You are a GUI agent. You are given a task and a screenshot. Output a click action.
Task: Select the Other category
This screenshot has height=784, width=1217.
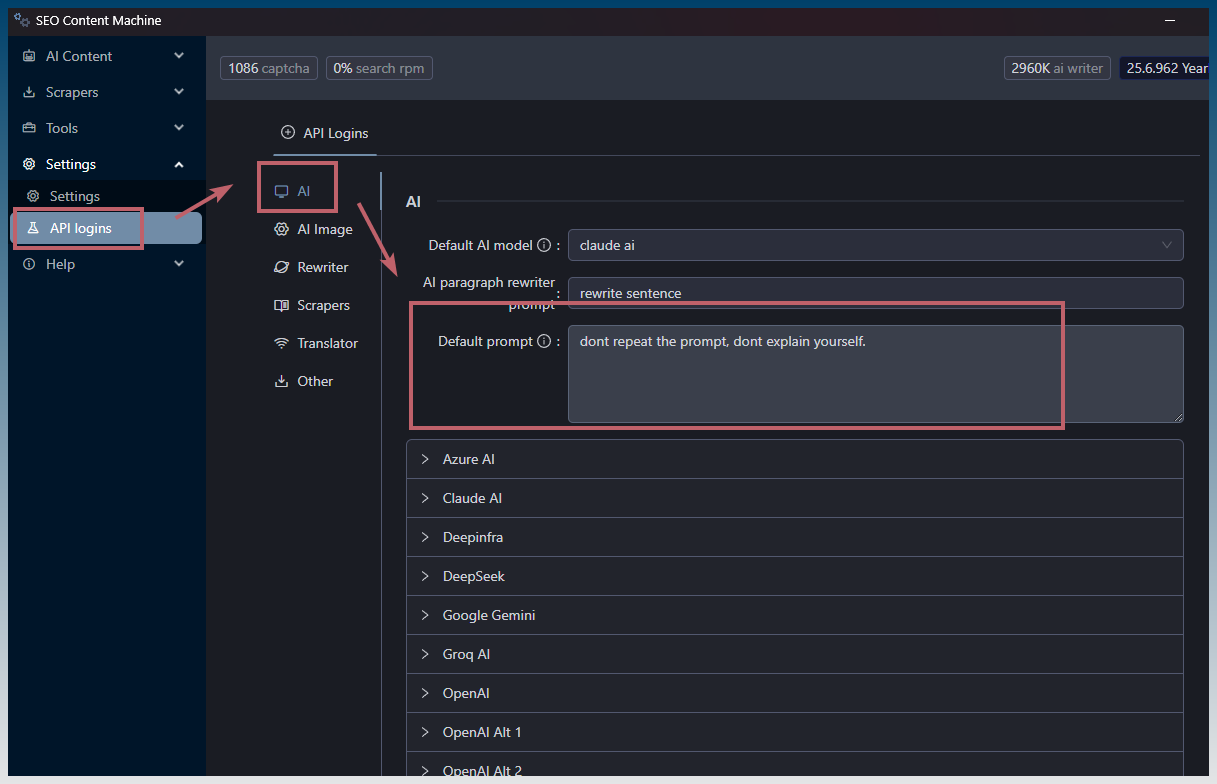point(305,381)
